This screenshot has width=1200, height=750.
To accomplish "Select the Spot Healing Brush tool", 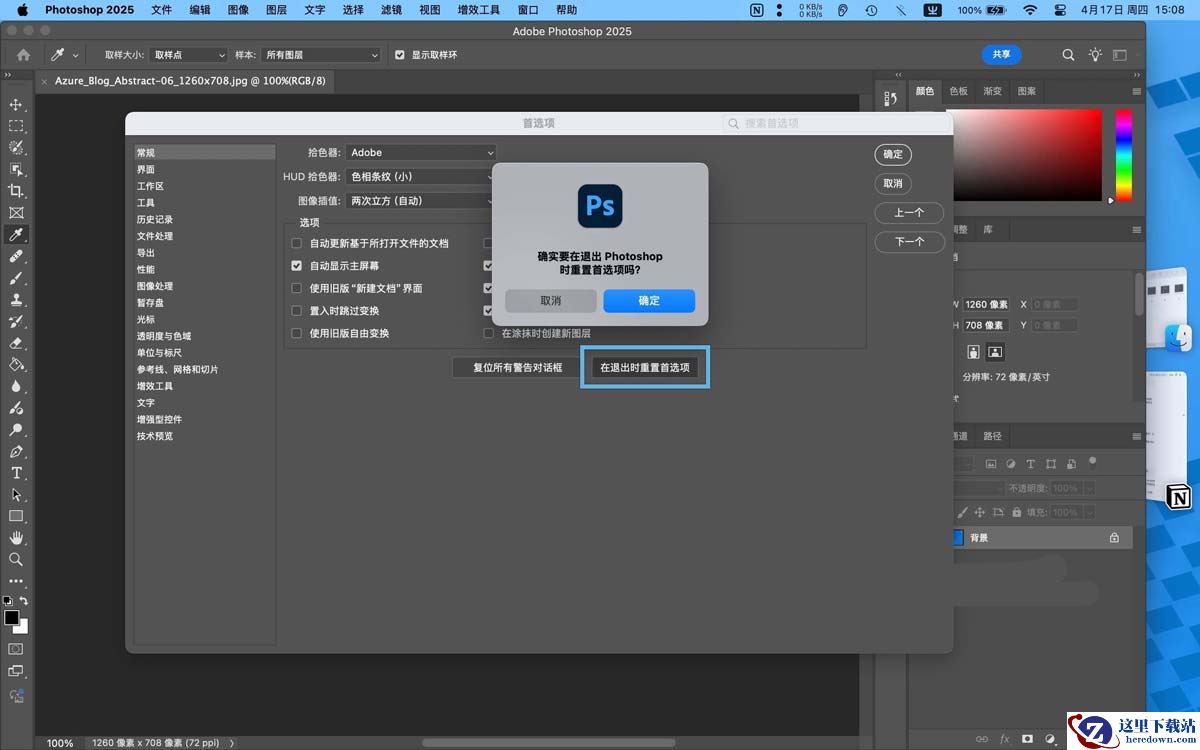I will coord(16,256).
